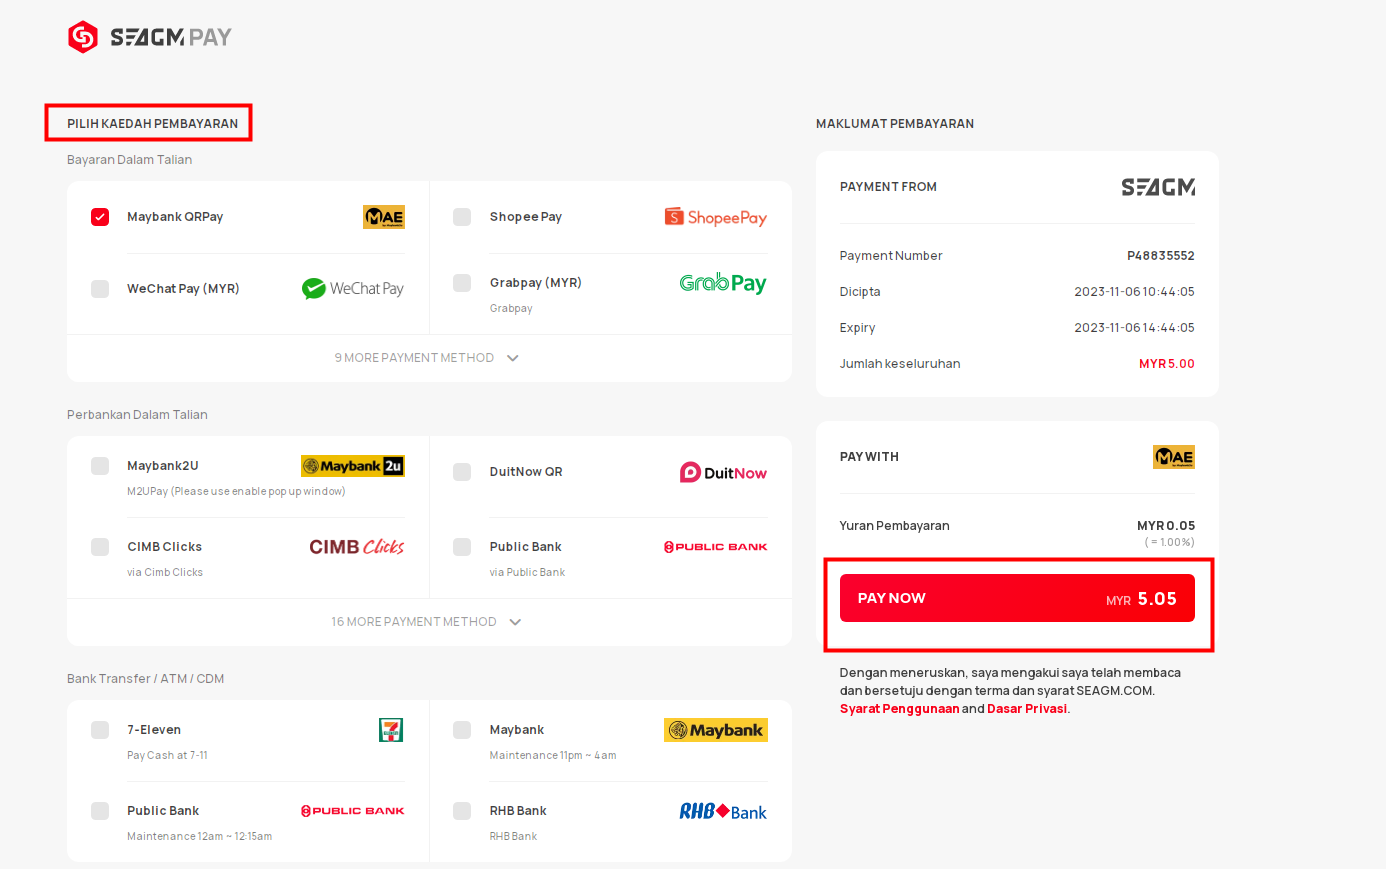Open the Dasar Privasi link
The height and width of the screenshot is (869, 1386).
(x=1027, y=709)
